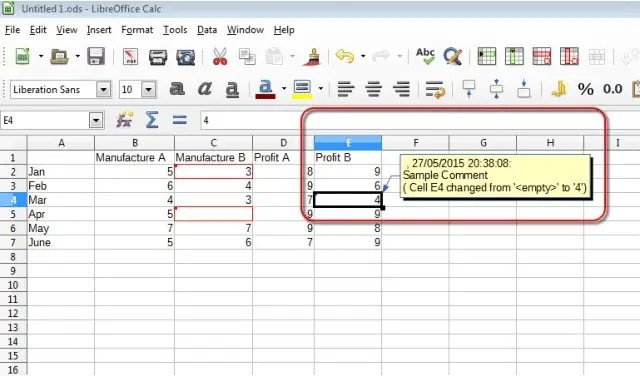Viewport: 640px width, 376px height.
Task: Open the Function Wizard icon
Action: 124,120
